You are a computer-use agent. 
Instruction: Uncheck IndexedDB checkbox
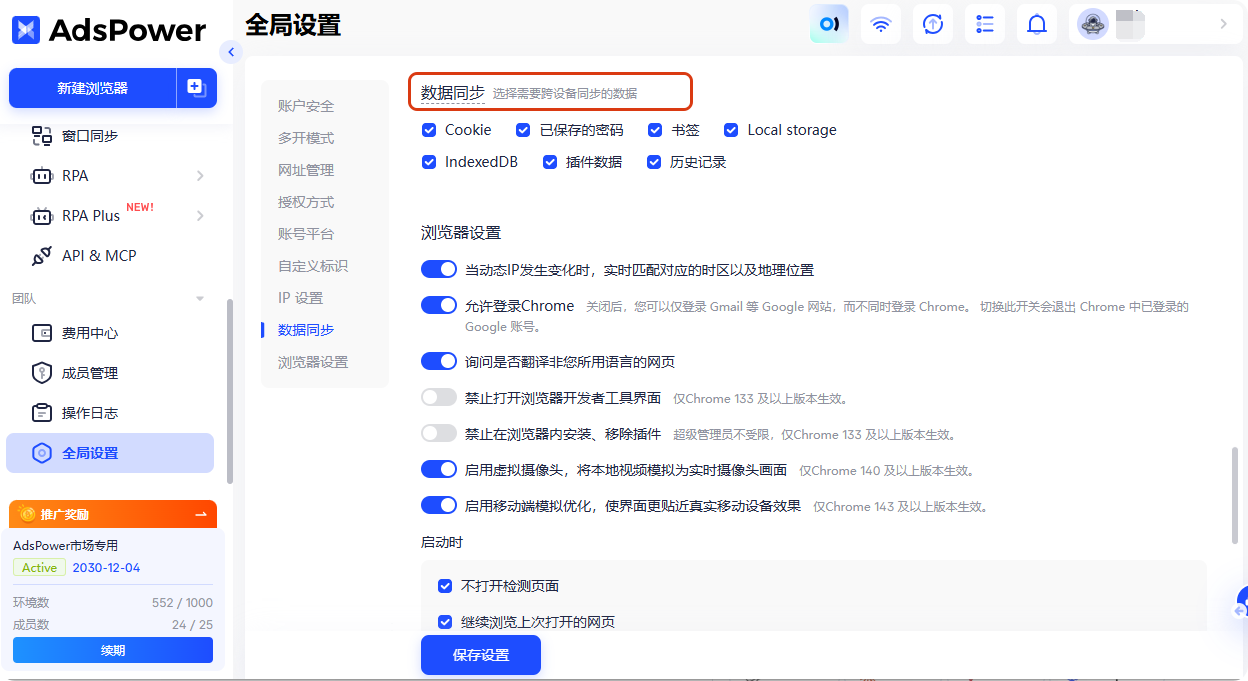click(429, 162)
